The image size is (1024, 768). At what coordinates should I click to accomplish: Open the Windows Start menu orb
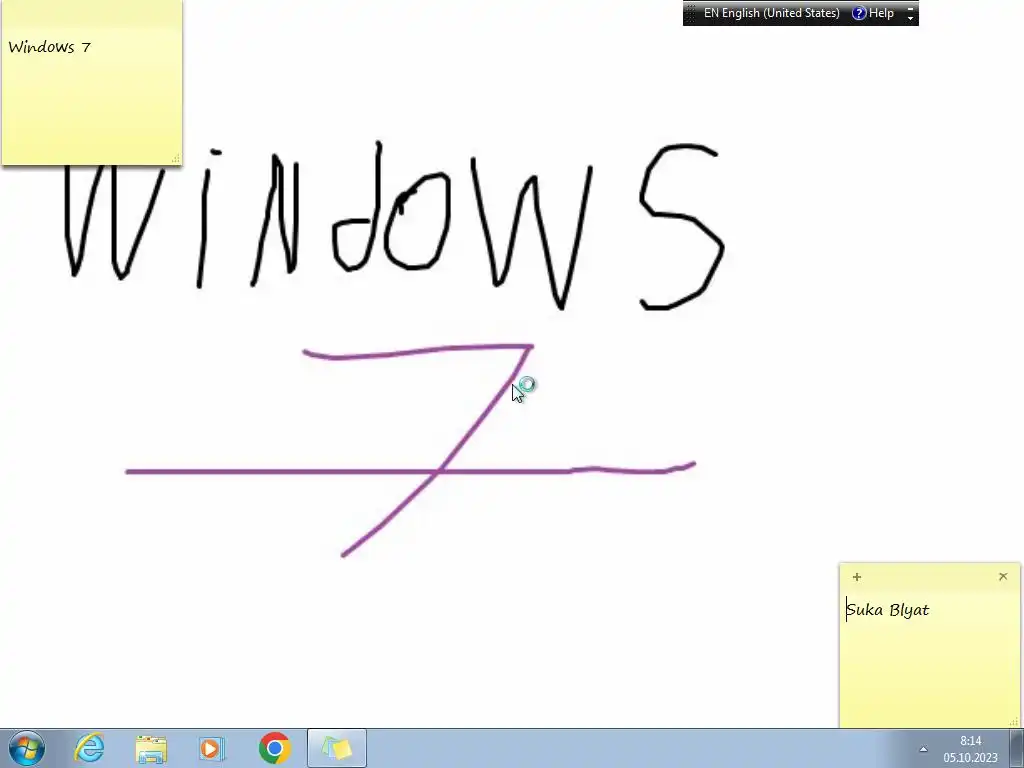pyautogui.click(x=27, y=748)
